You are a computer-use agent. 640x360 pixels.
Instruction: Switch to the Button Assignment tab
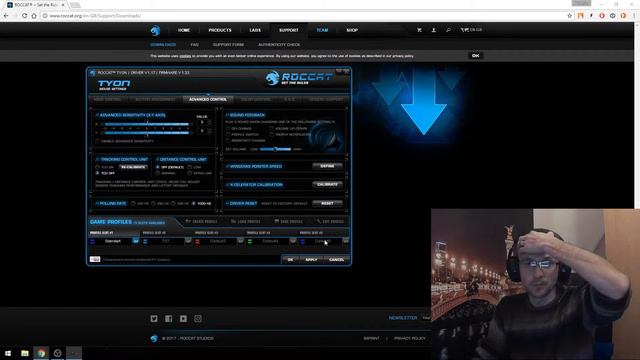click(x=155, y=99)
